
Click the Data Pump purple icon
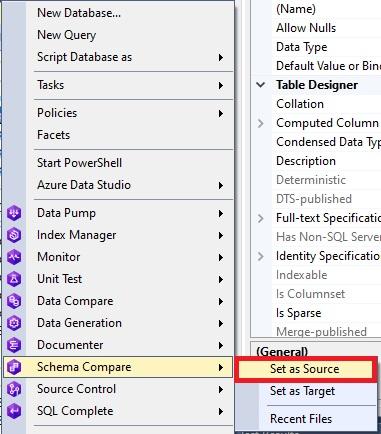click(14, 213)
